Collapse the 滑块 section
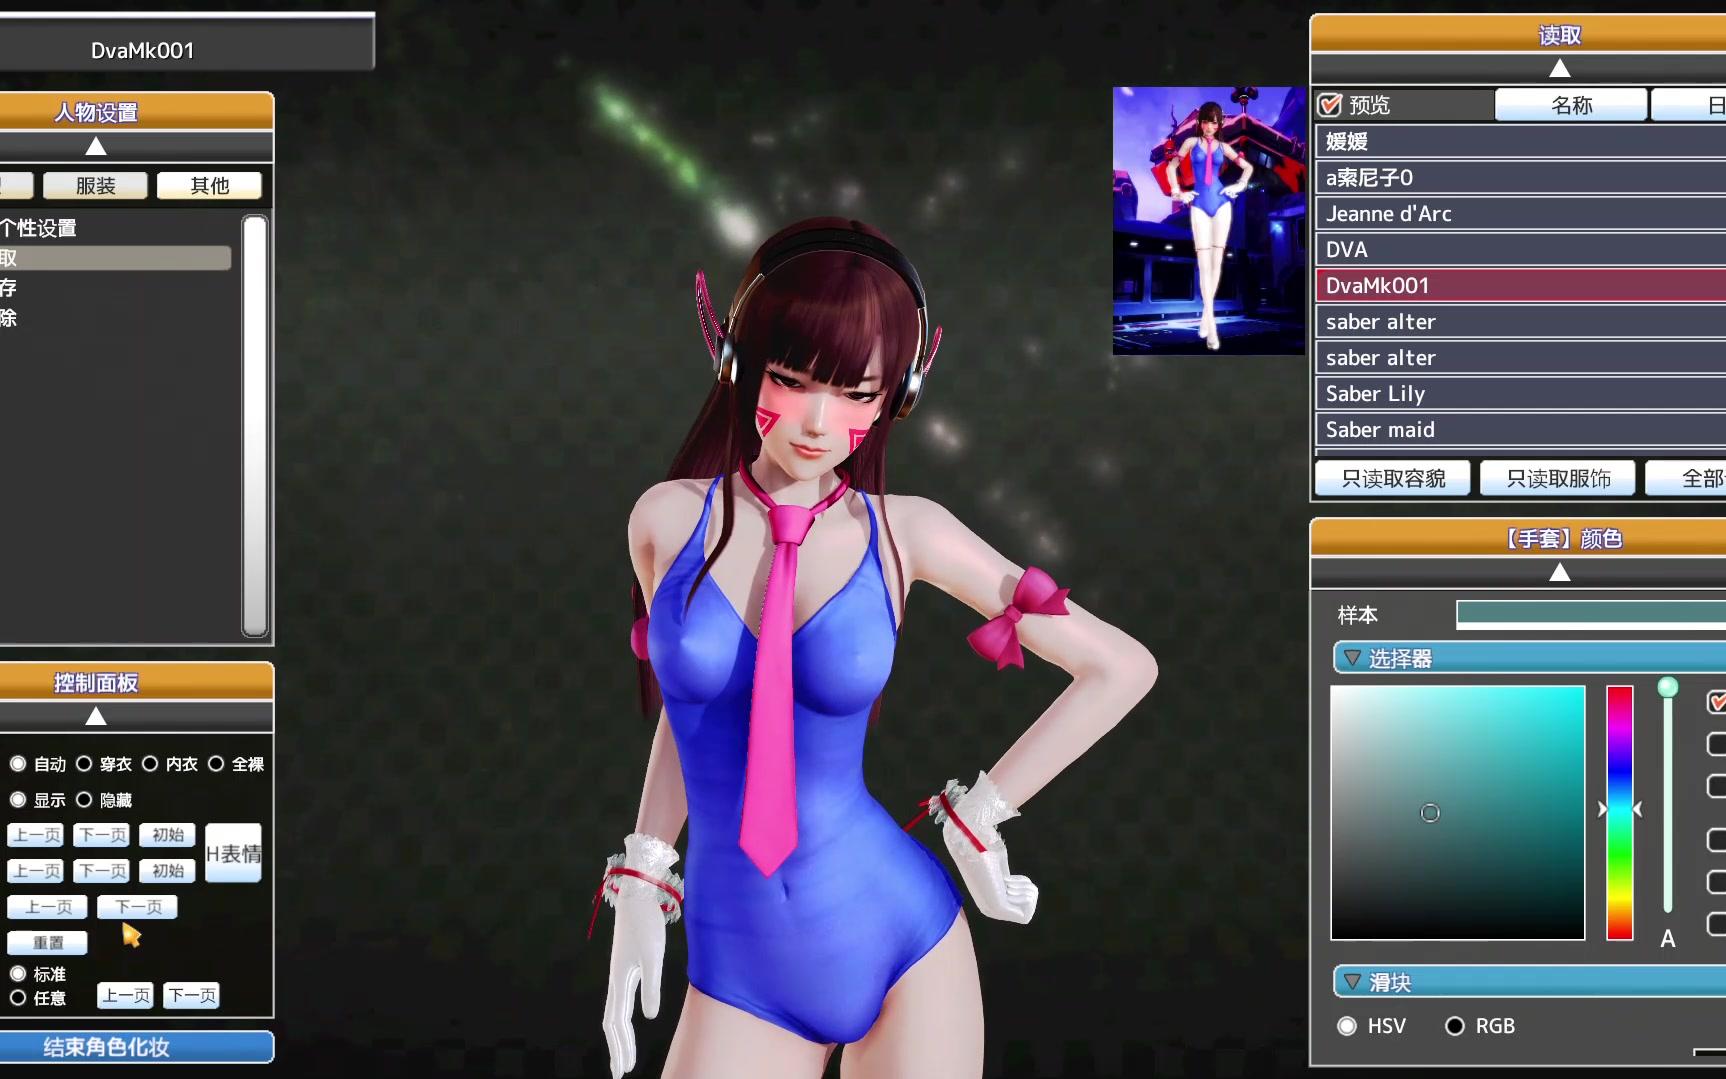 [x=1352, y=982]
